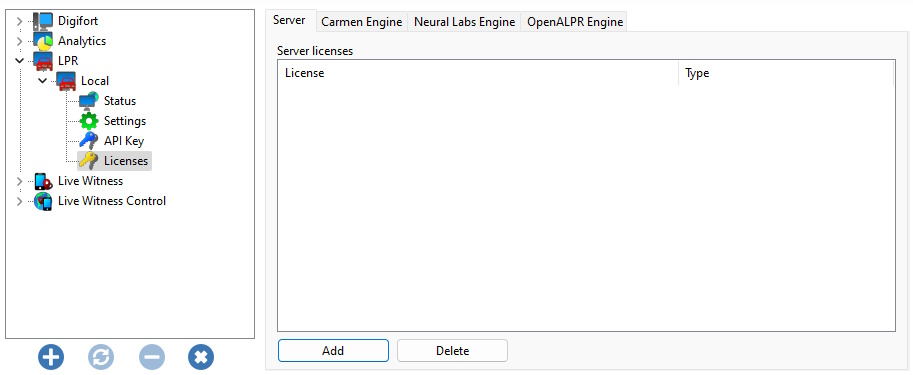Viewport: 913px width, 375px height.
Task: Collapse the Local server node
Action: pyautogui.click(x=42, y=80)
